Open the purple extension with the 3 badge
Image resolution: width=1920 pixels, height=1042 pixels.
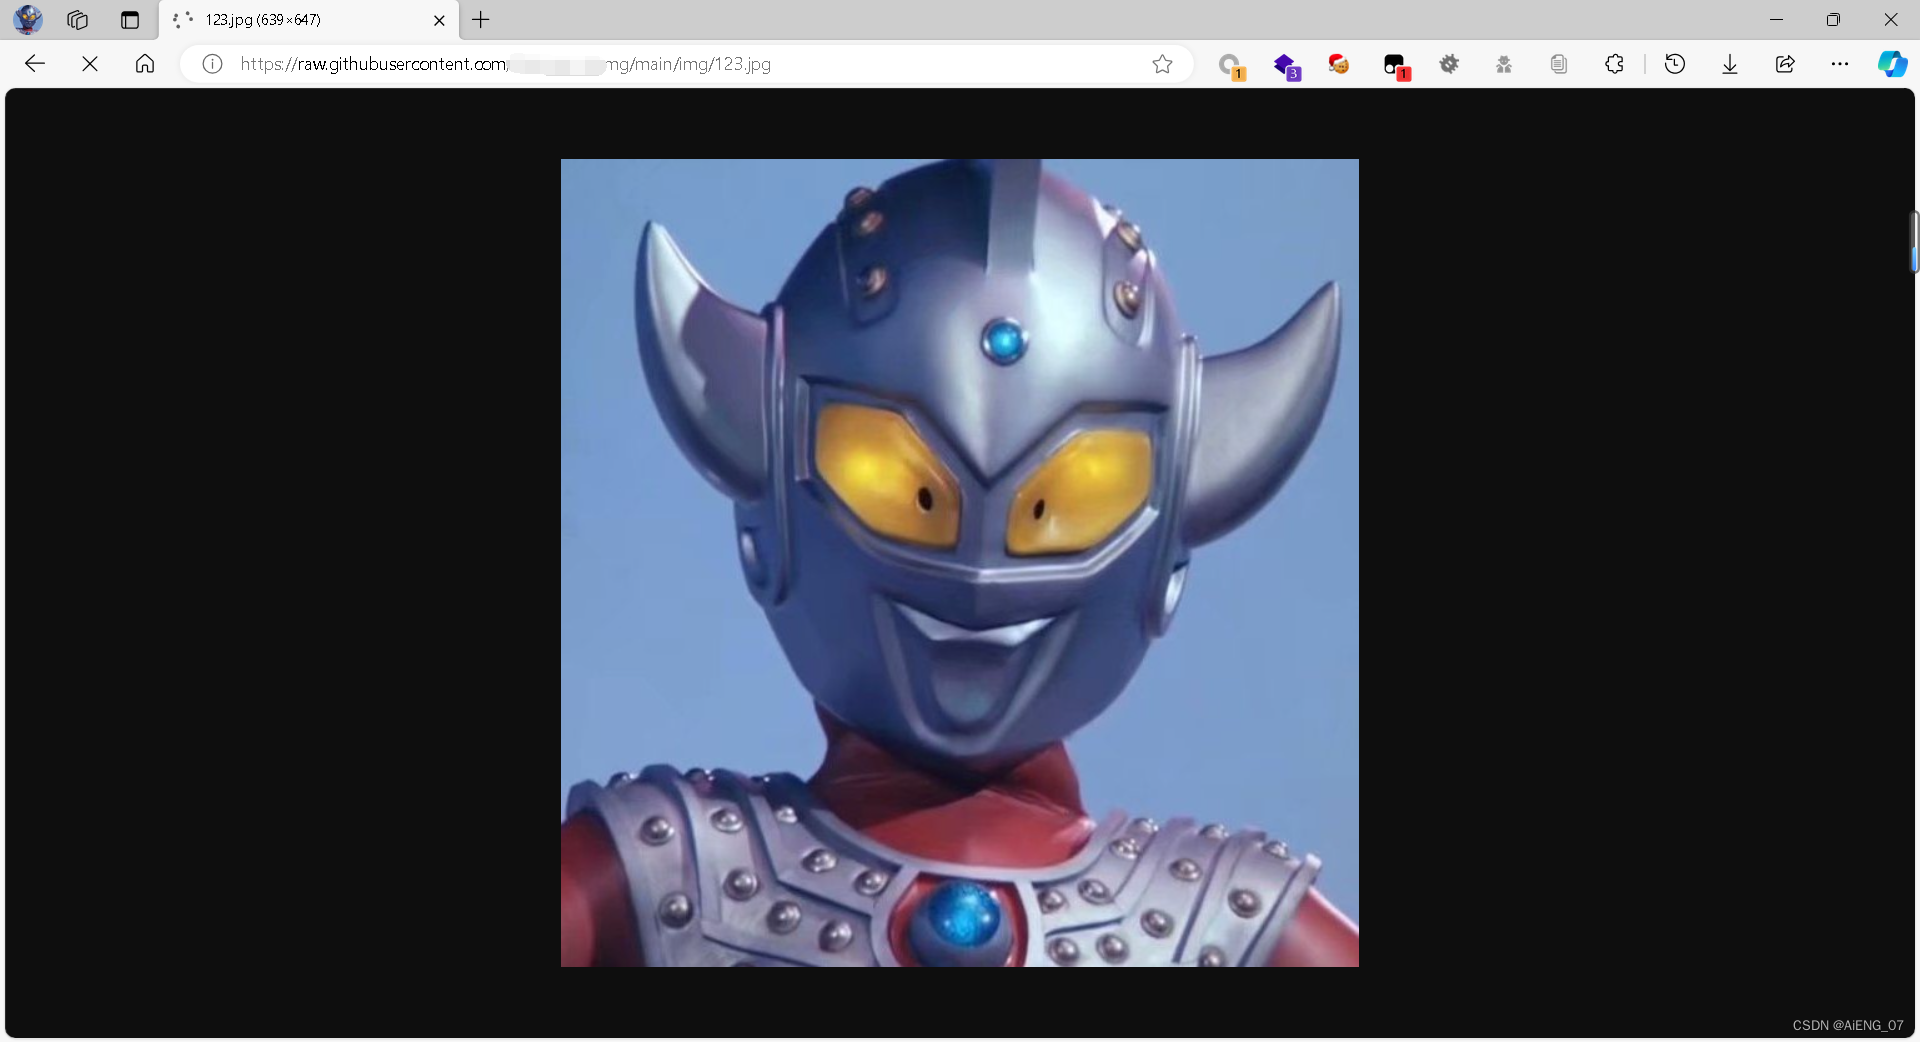[x=1286, y=66]
